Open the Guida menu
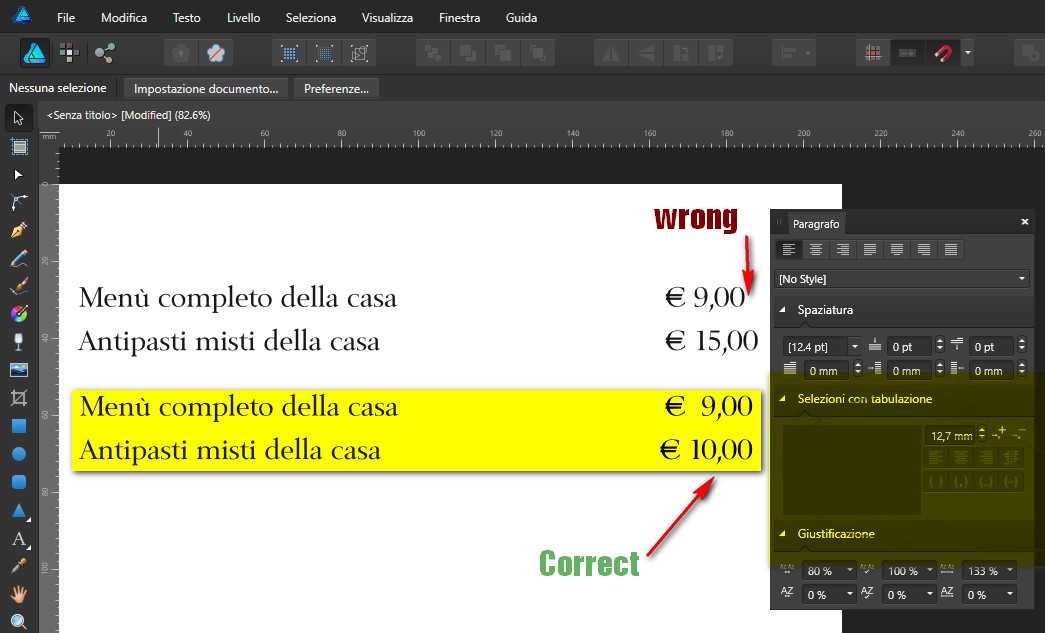The image size is (1045, 633). coord(521,17)
